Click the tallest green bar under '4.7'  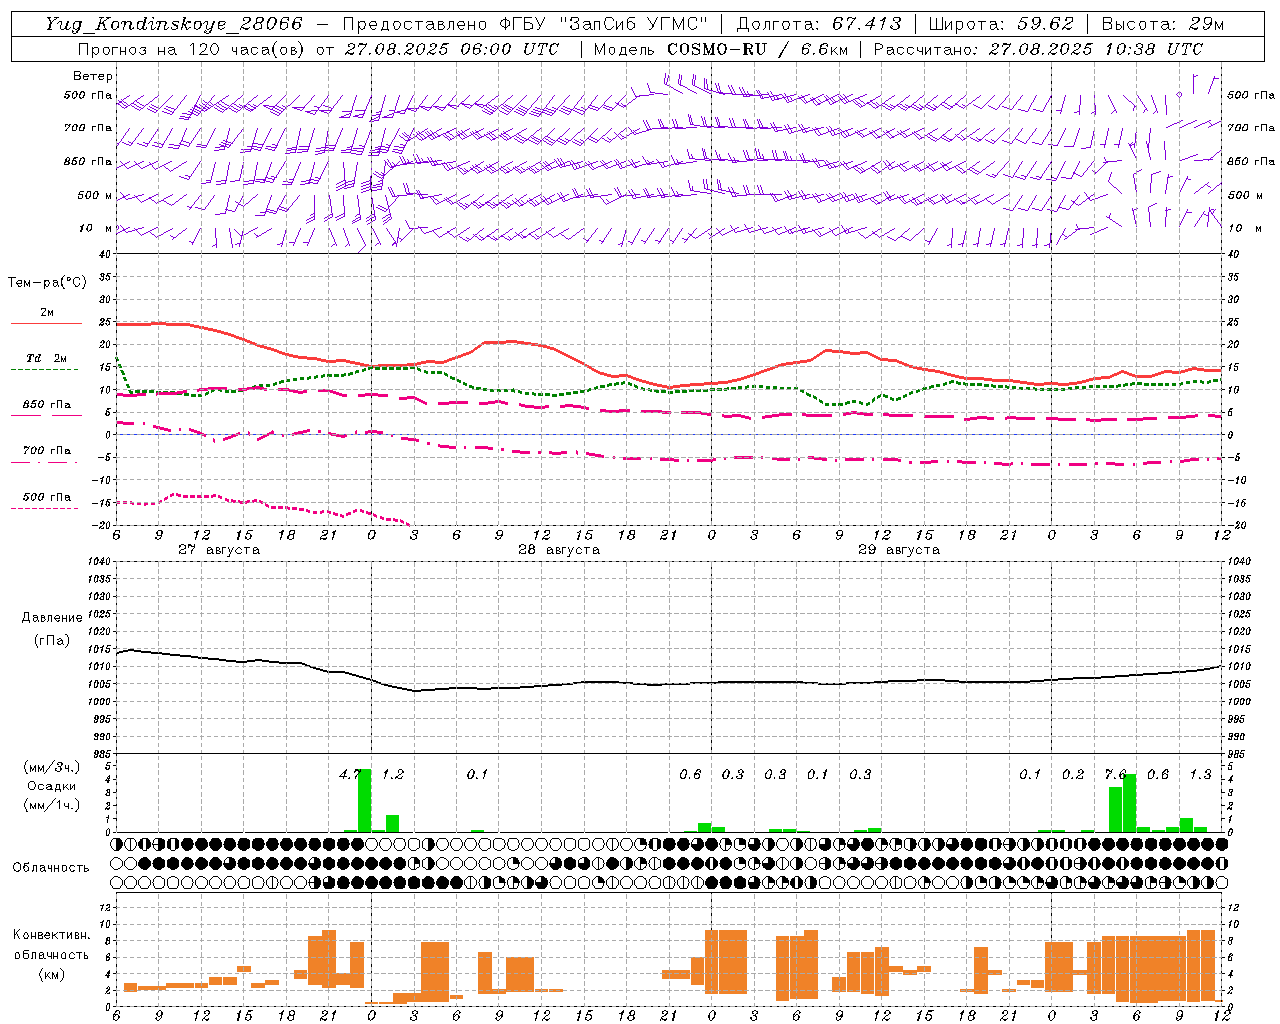(365, 801)
